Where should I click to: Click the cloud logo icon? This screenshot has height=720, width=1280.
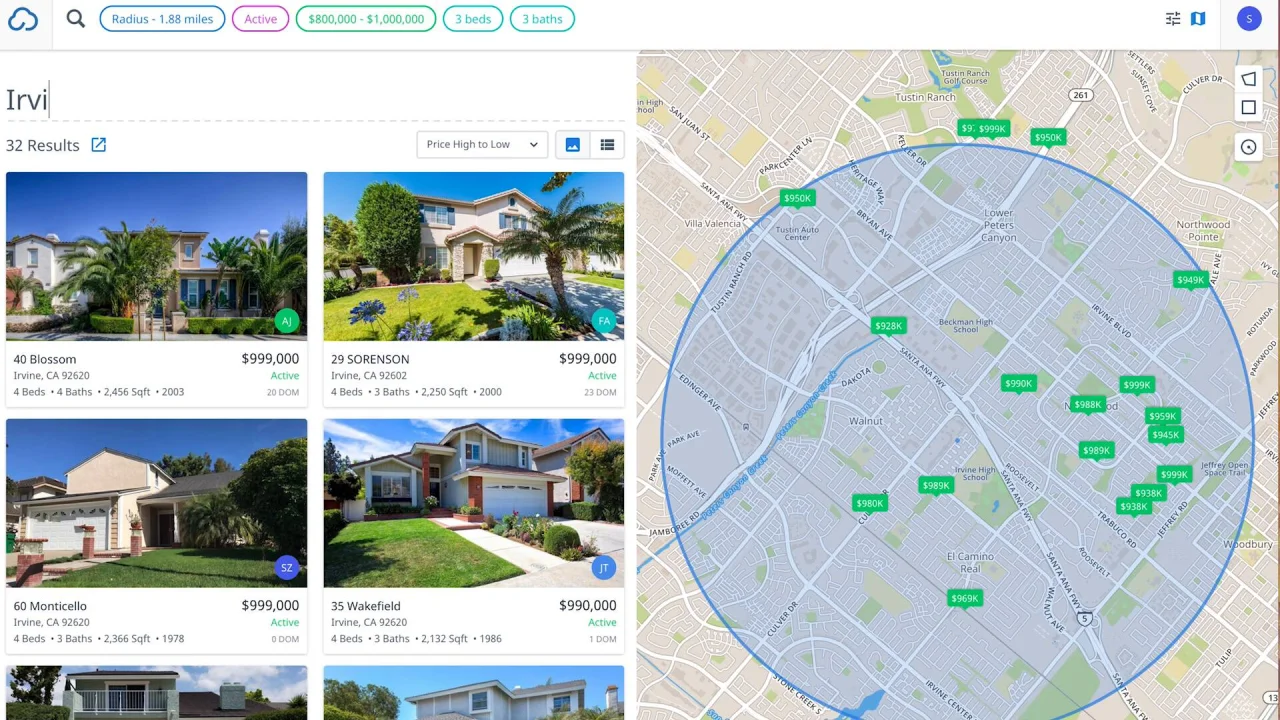(x=23, y=19)
